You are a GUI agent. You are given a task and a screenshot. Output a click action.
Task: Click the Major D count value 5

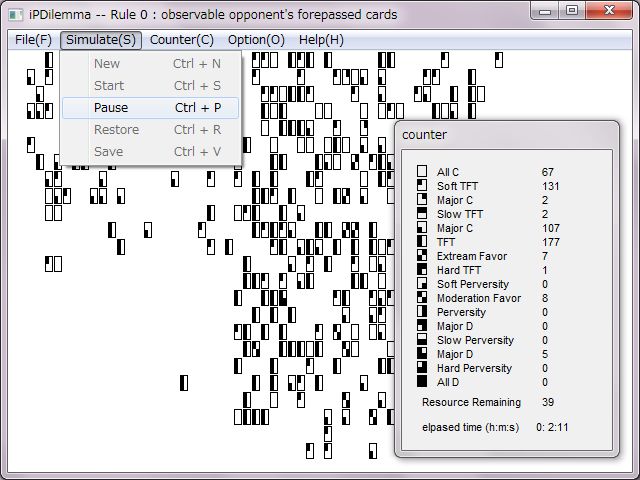click(x=545, y=354)
